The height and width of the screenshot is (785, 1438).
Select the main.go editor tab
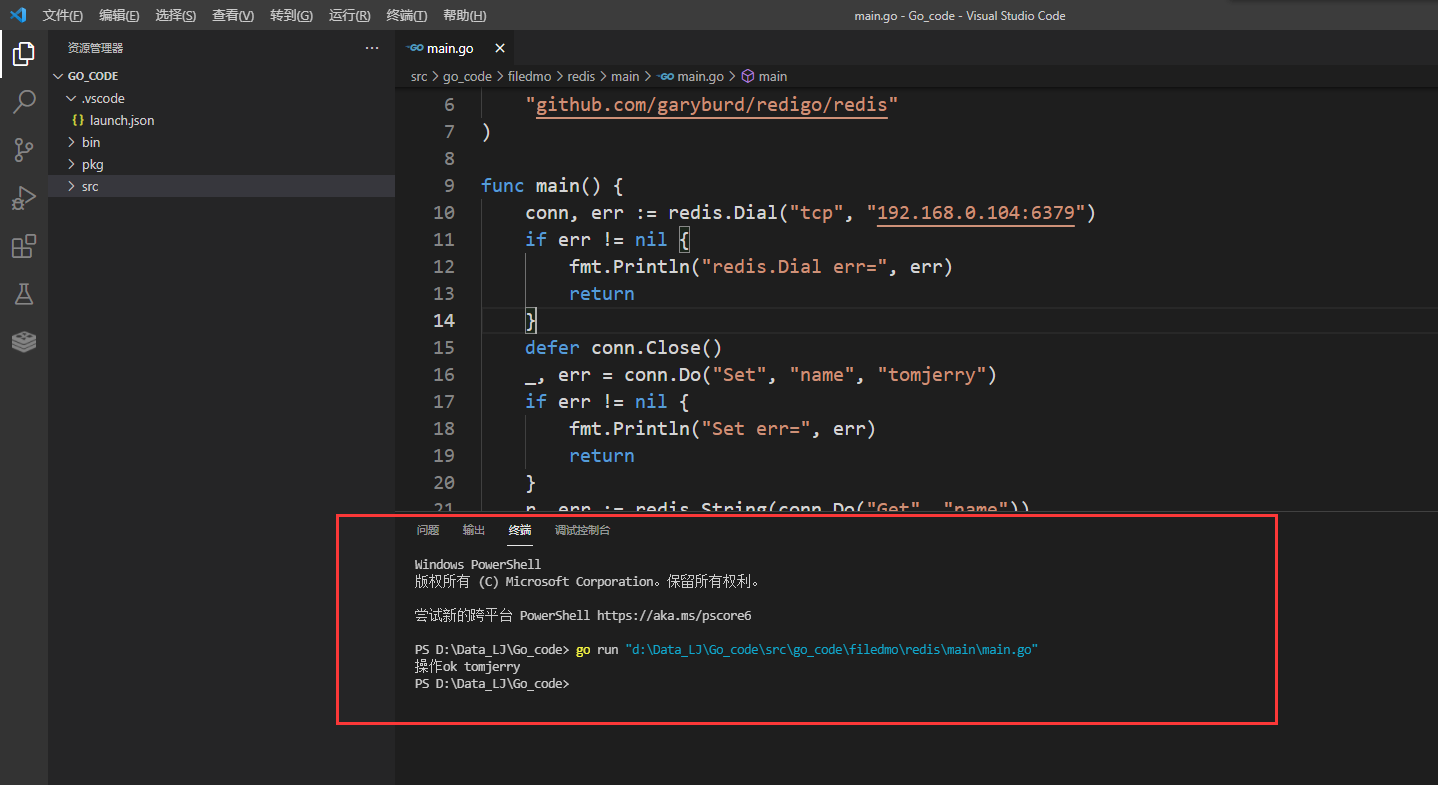(x=455, y=48)
